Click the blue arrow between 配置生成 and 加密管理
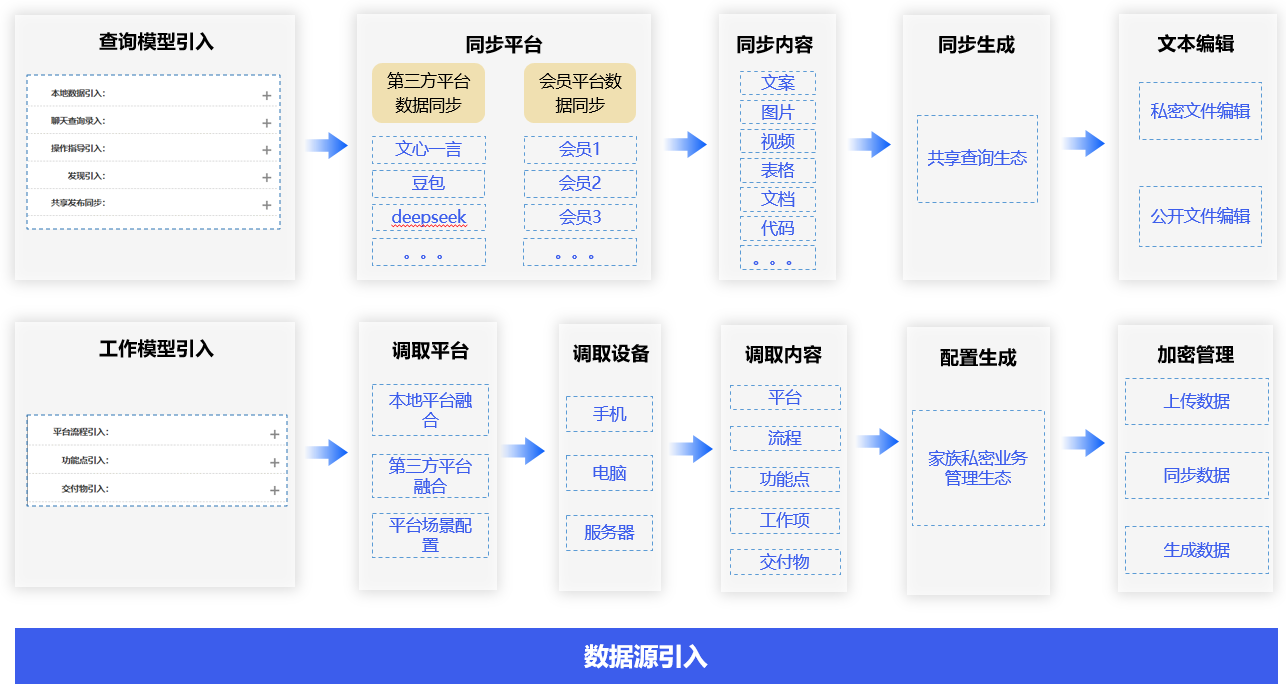 (1083, 442)
